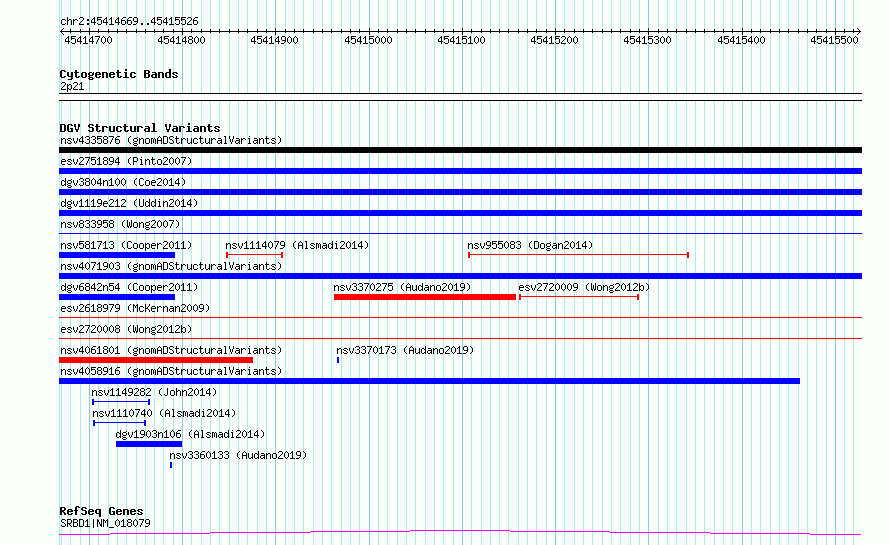Select esv2720009 (Wong2012b) label

584,287
